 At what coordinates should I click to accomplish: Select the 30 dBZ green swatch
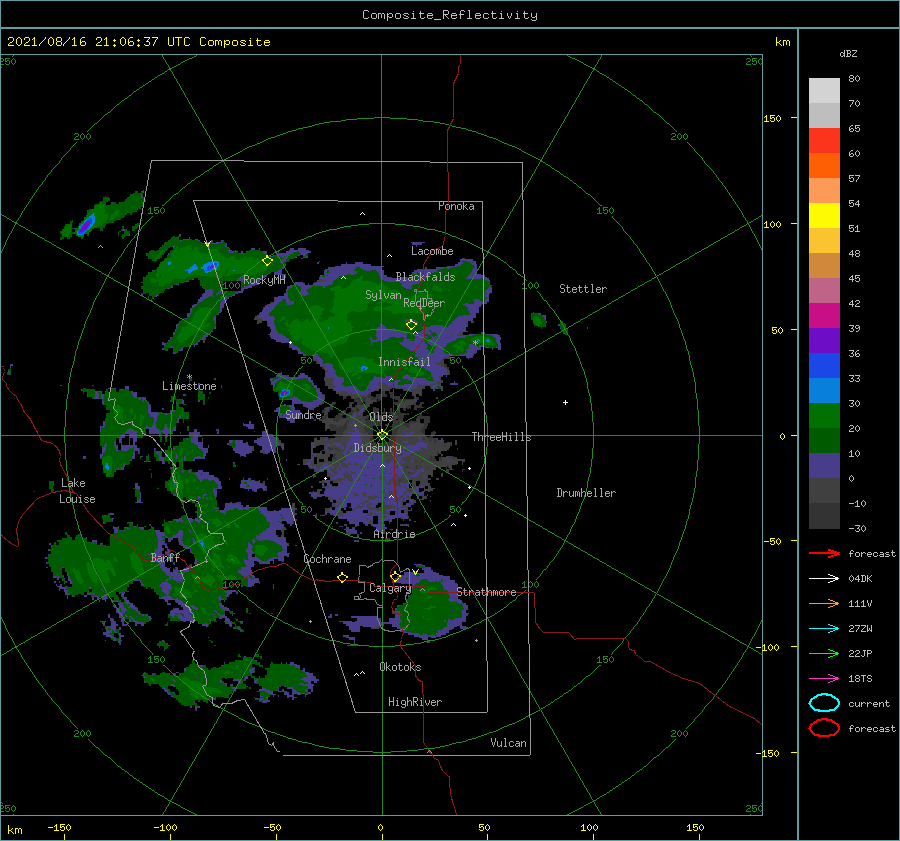click(x=824, y=415)
